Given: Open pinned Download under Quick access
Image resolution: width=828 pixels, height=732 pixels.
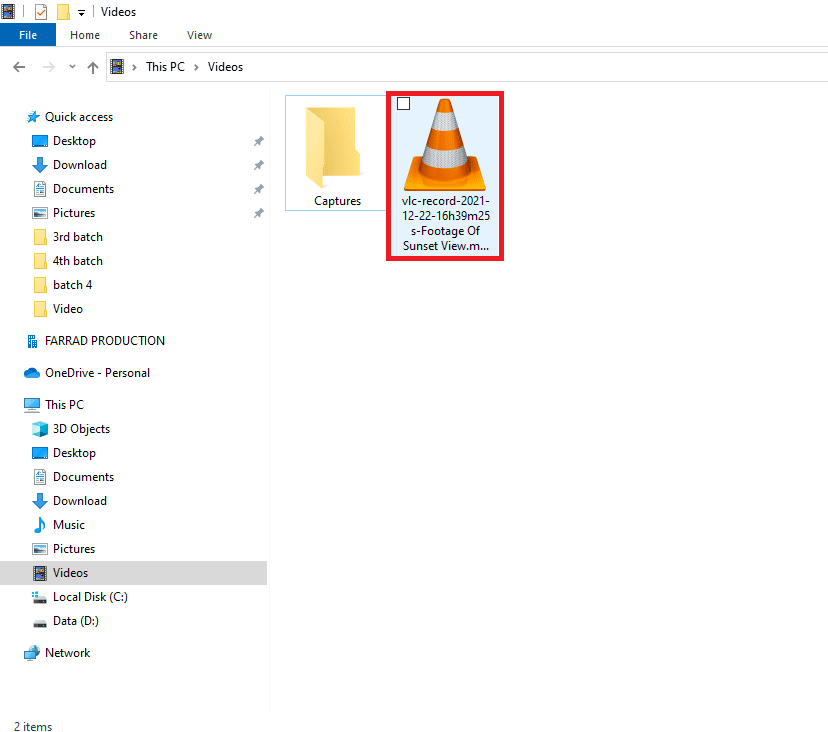Looking at the screenshot, I should pos(80,165).
